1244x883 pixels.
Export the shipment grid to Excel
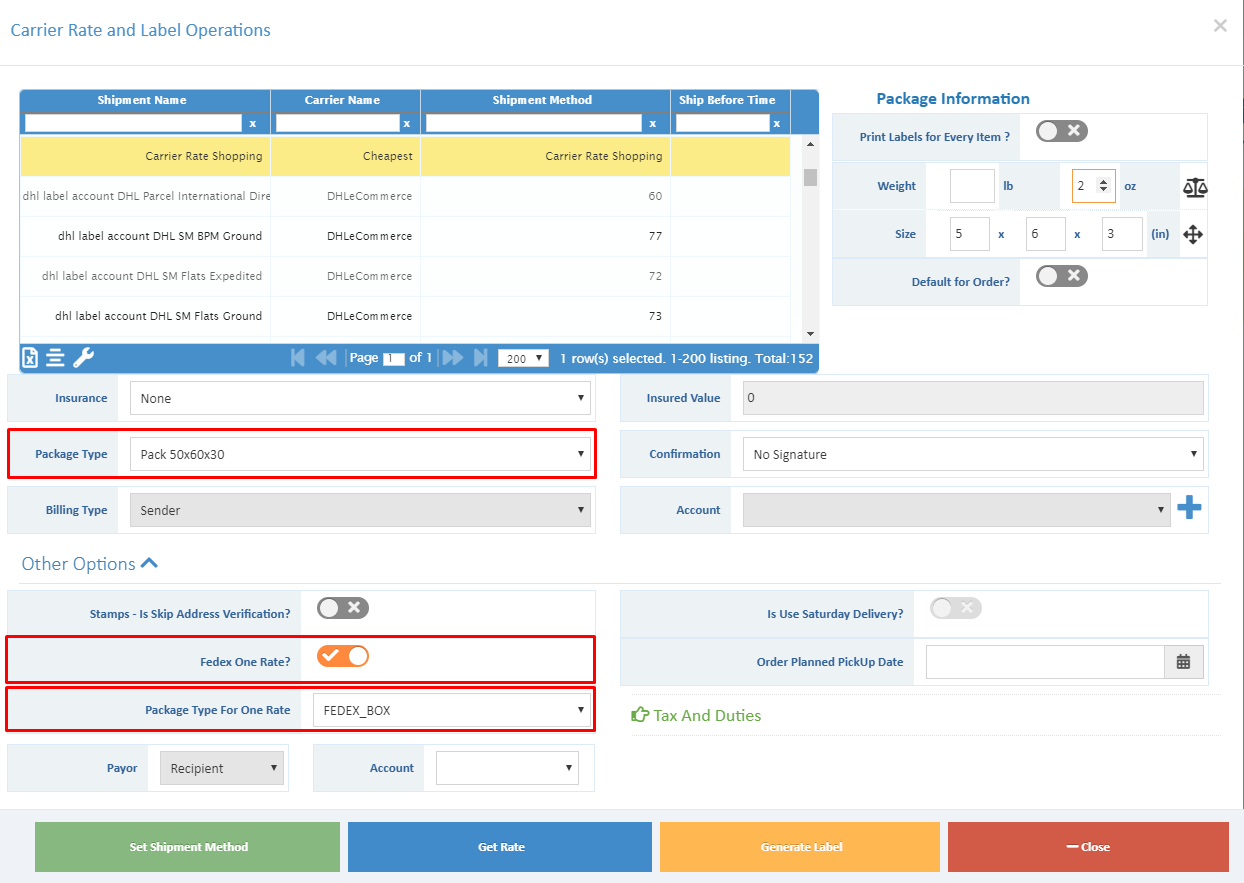(x=28, y=357)
